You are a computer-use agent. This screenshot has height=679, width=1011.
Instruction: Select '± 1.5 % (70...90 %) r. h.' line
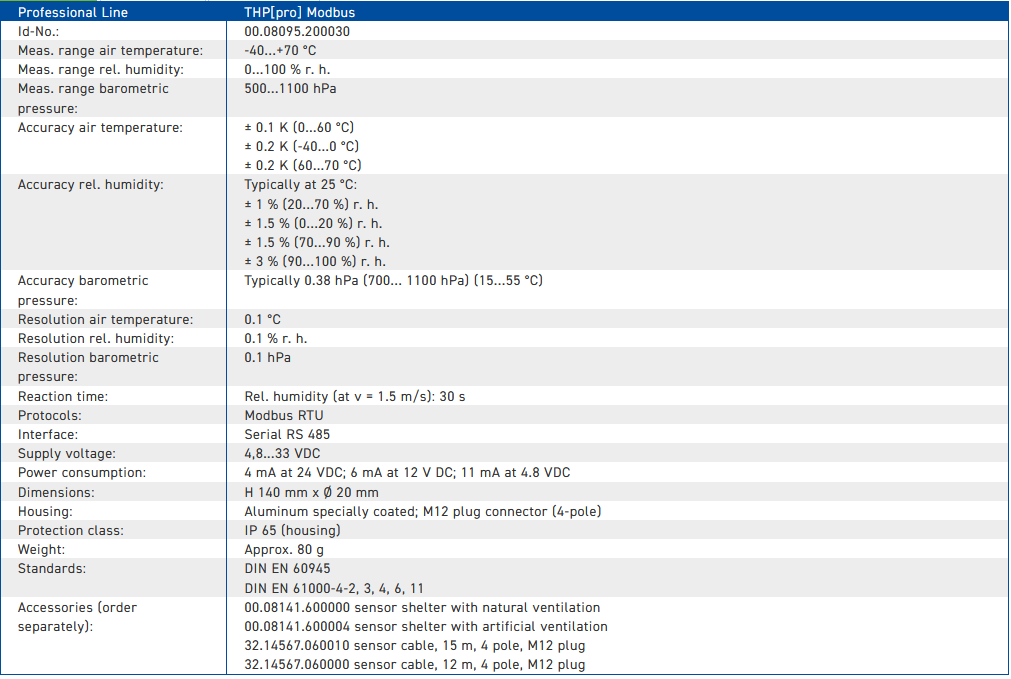317,242
